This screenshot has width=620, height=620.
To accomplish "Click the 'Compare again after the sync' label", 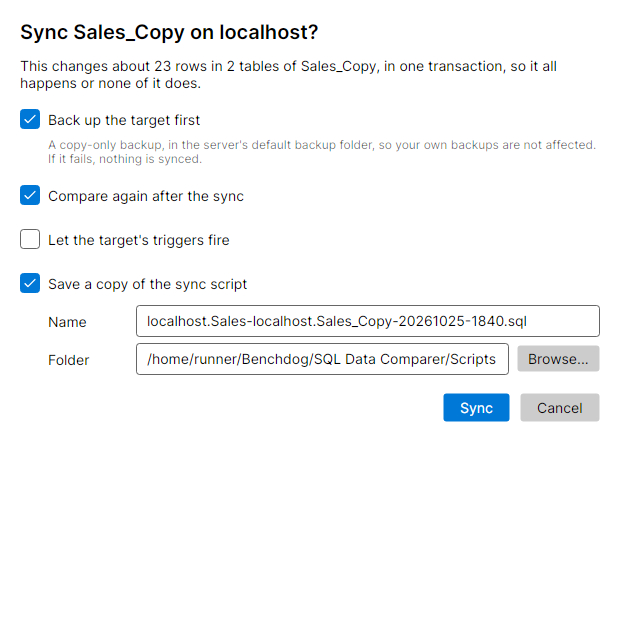I will (146, 196).
